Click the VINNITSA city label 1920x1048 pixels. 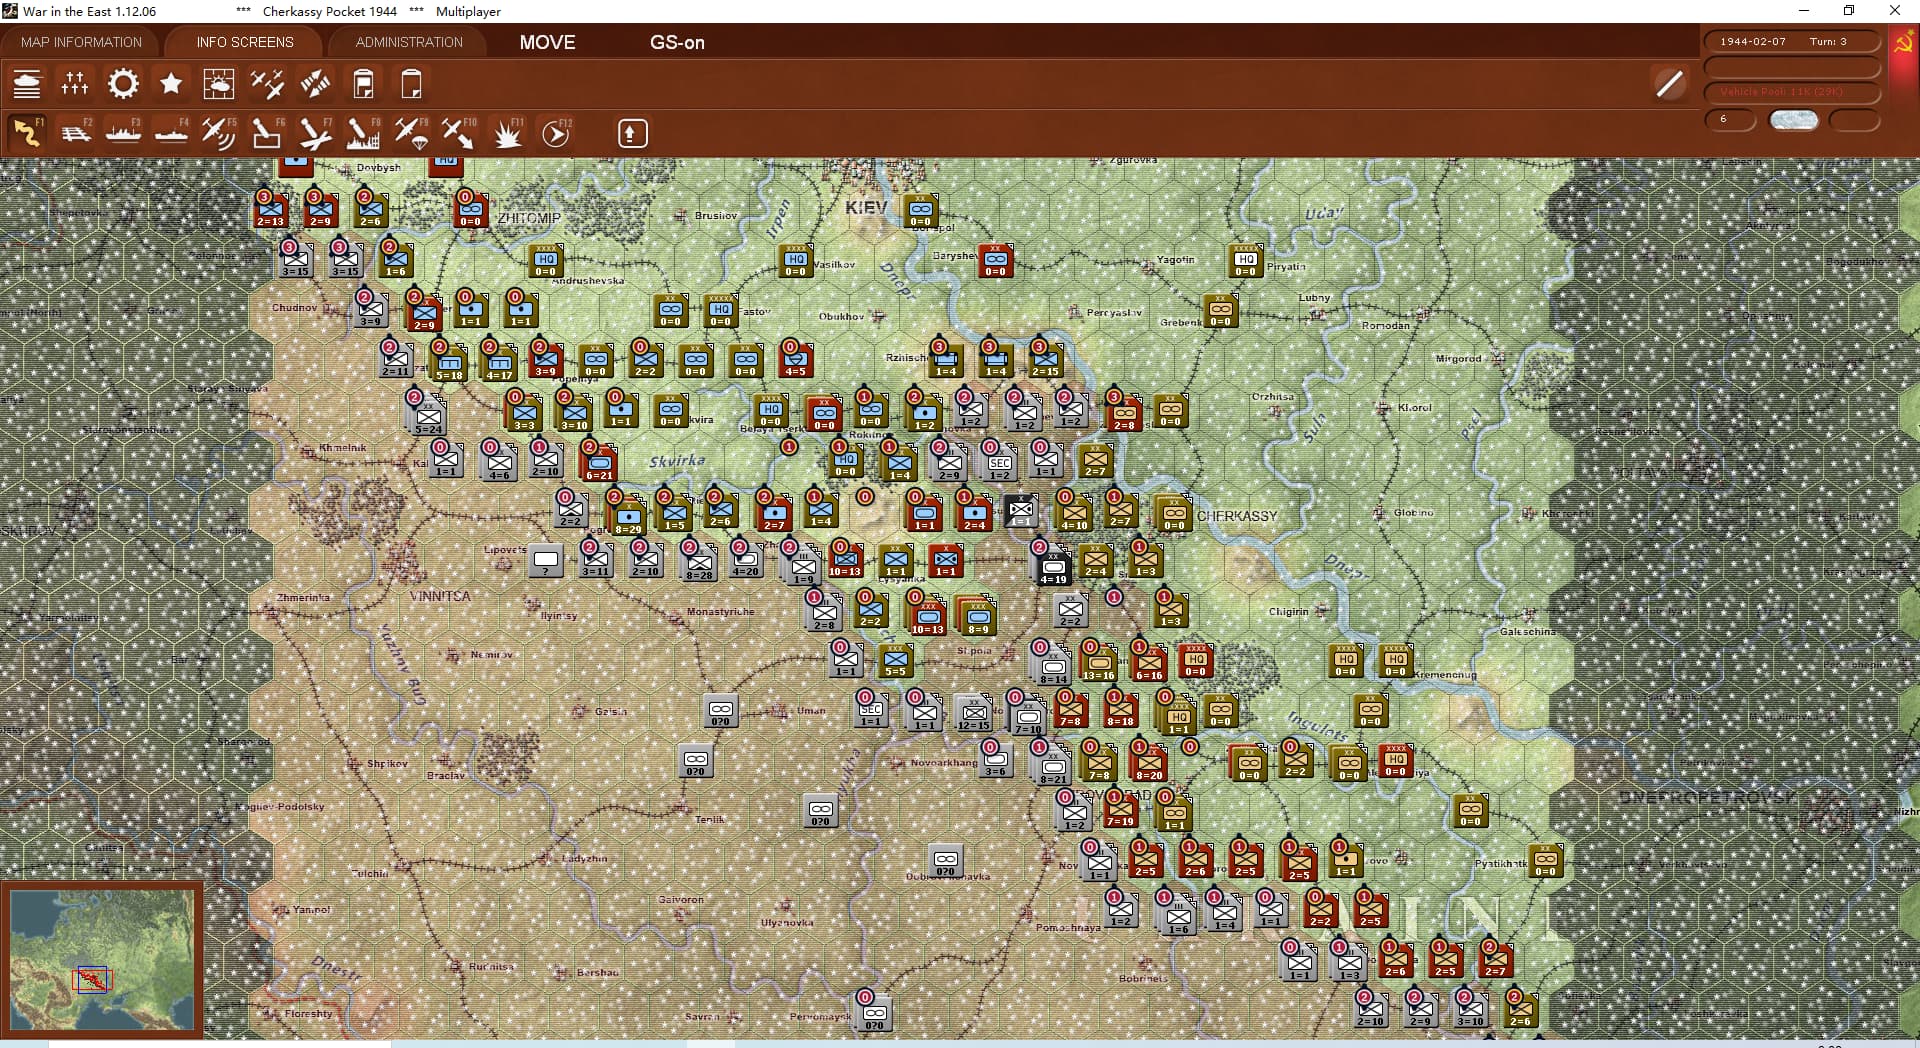(x=439, y=596)
